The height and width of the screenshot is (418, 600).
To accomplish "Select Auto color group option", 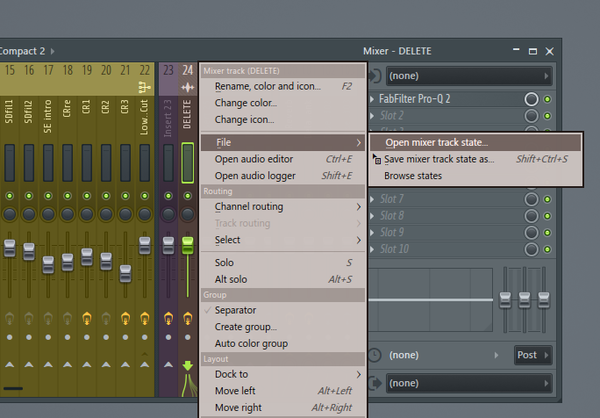I will tap(283, 344).
